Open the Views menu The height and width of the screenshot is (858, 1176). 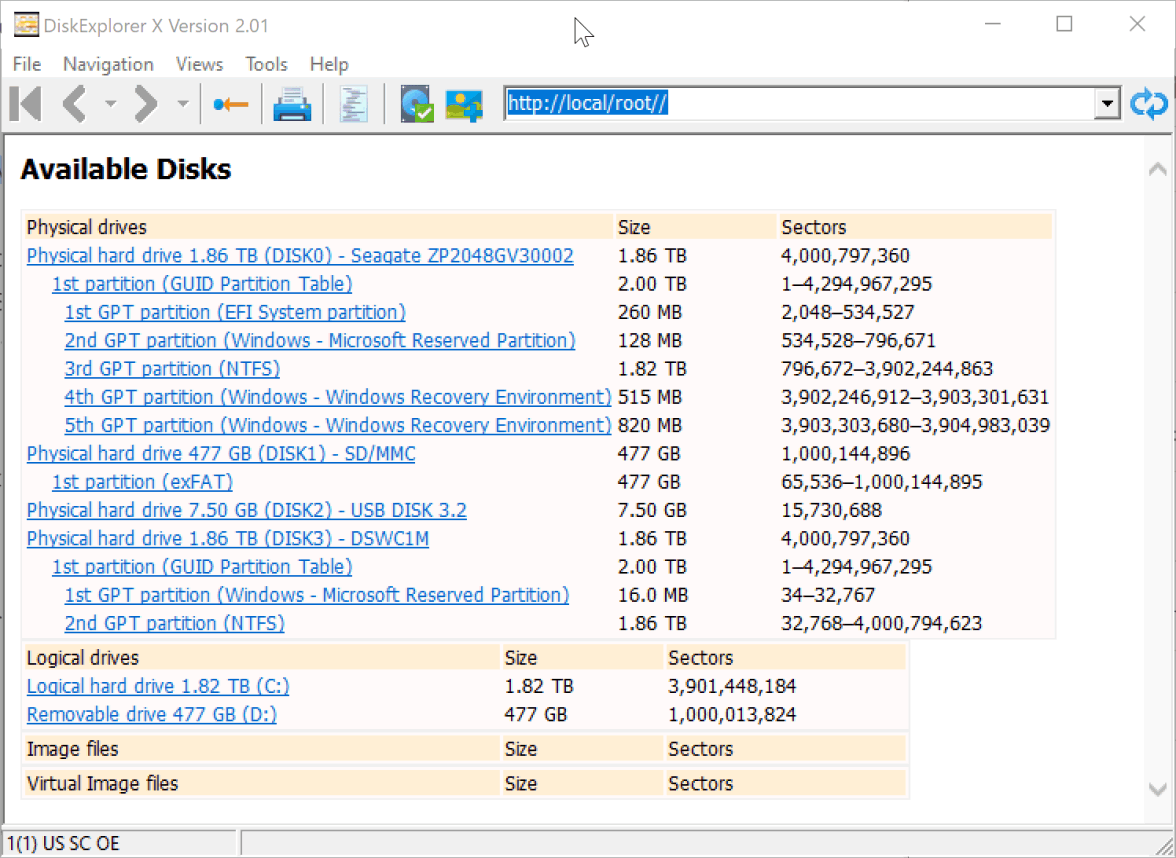[199, 64]
